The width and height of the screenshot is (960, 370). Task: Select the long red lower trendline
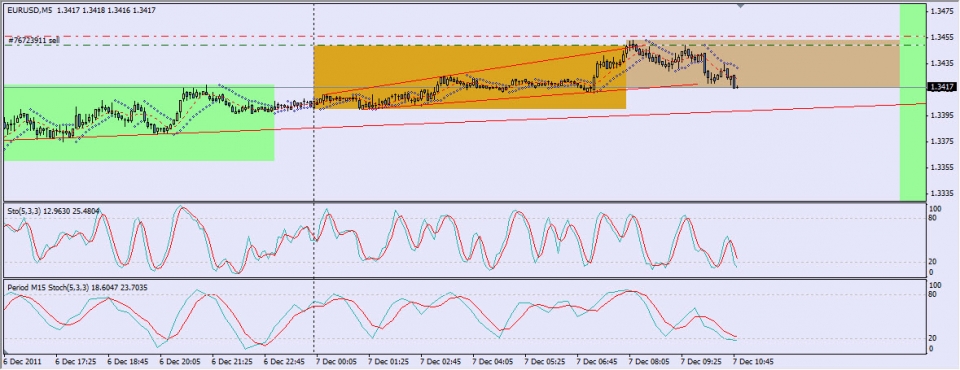[x=465, y=122]
